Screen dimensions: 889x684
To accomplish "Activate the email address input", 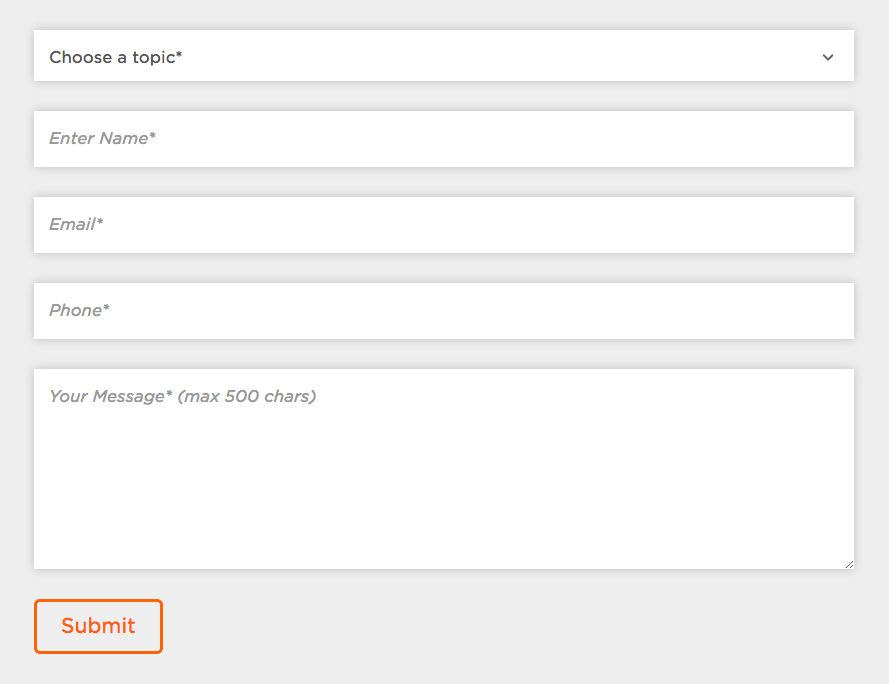I will pyautogui.click(x=444, y=224).
